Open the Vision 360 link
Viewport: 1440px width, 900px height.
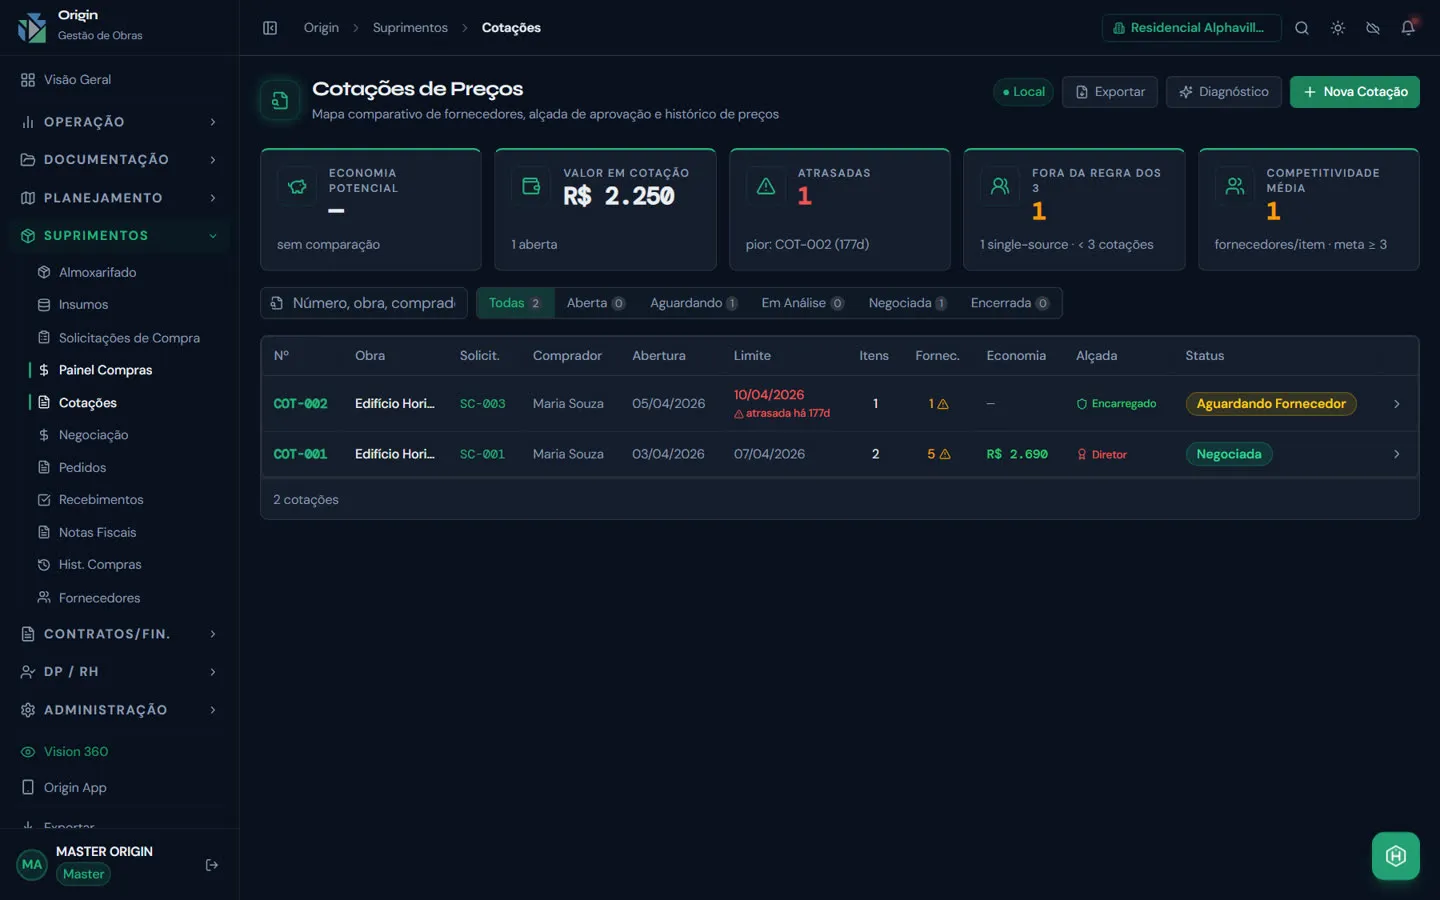[76, 752]
